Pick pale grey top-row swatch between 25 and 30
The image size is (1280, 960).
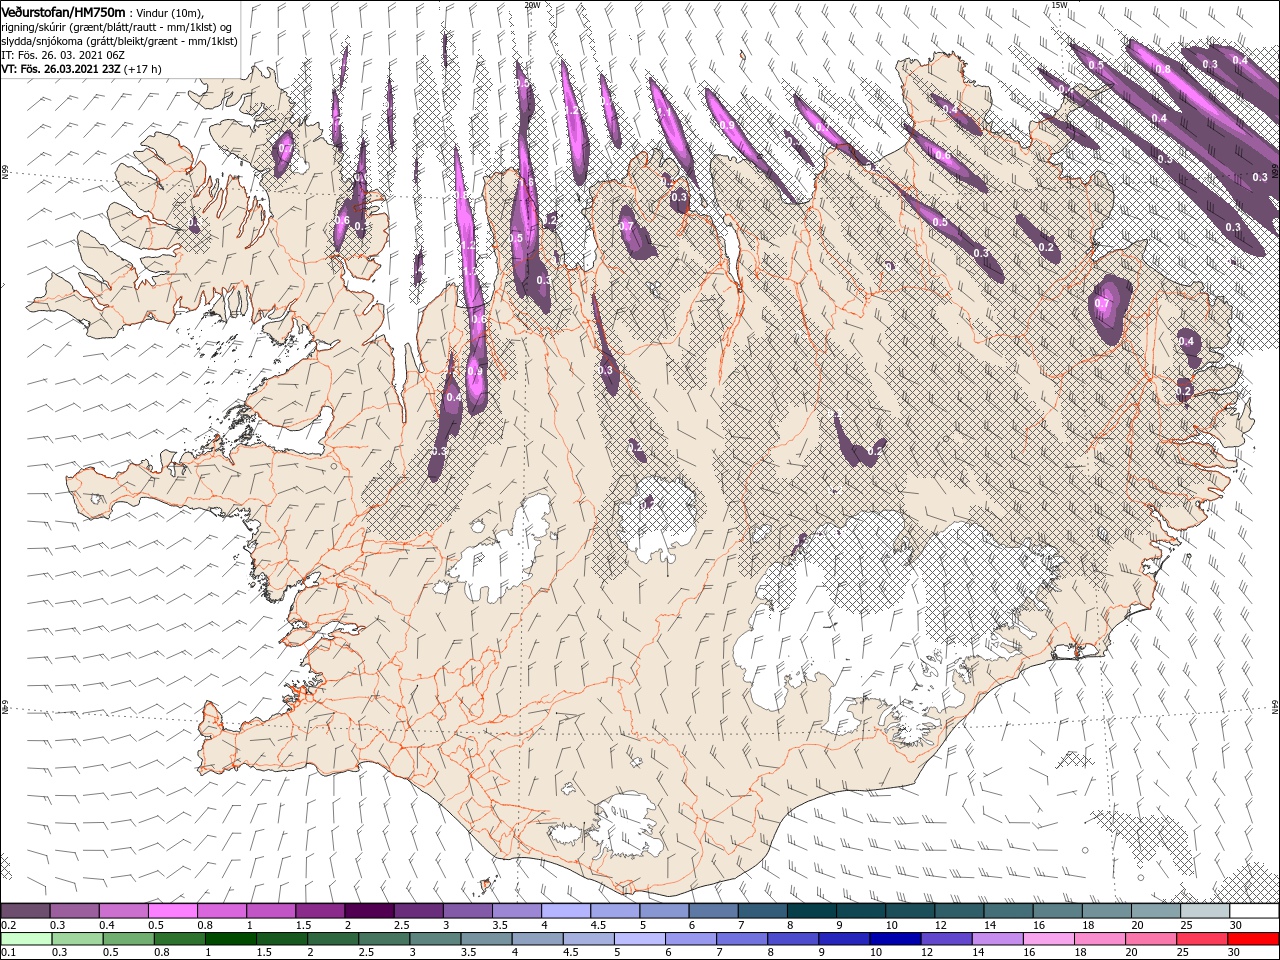point(1204,911)
